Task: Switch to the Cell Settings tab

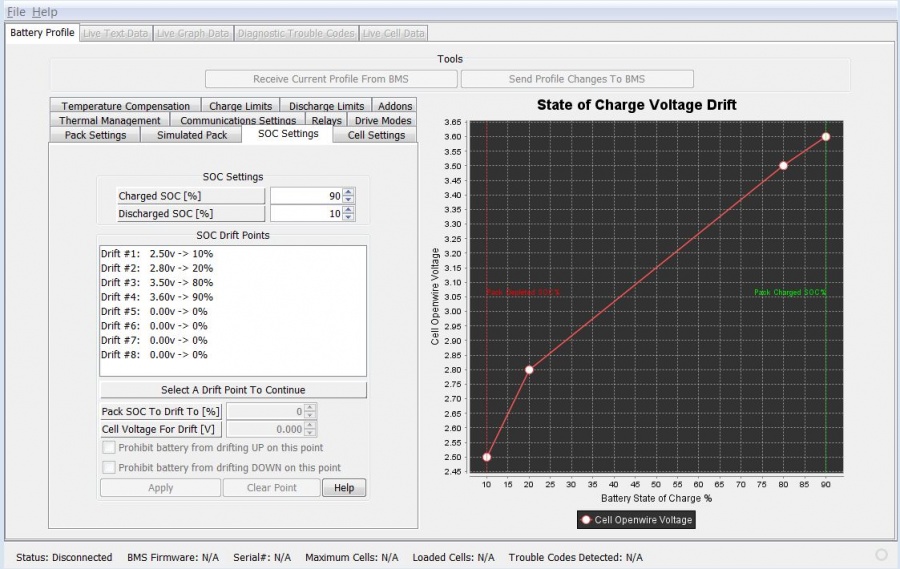Action: coord(376,135)
